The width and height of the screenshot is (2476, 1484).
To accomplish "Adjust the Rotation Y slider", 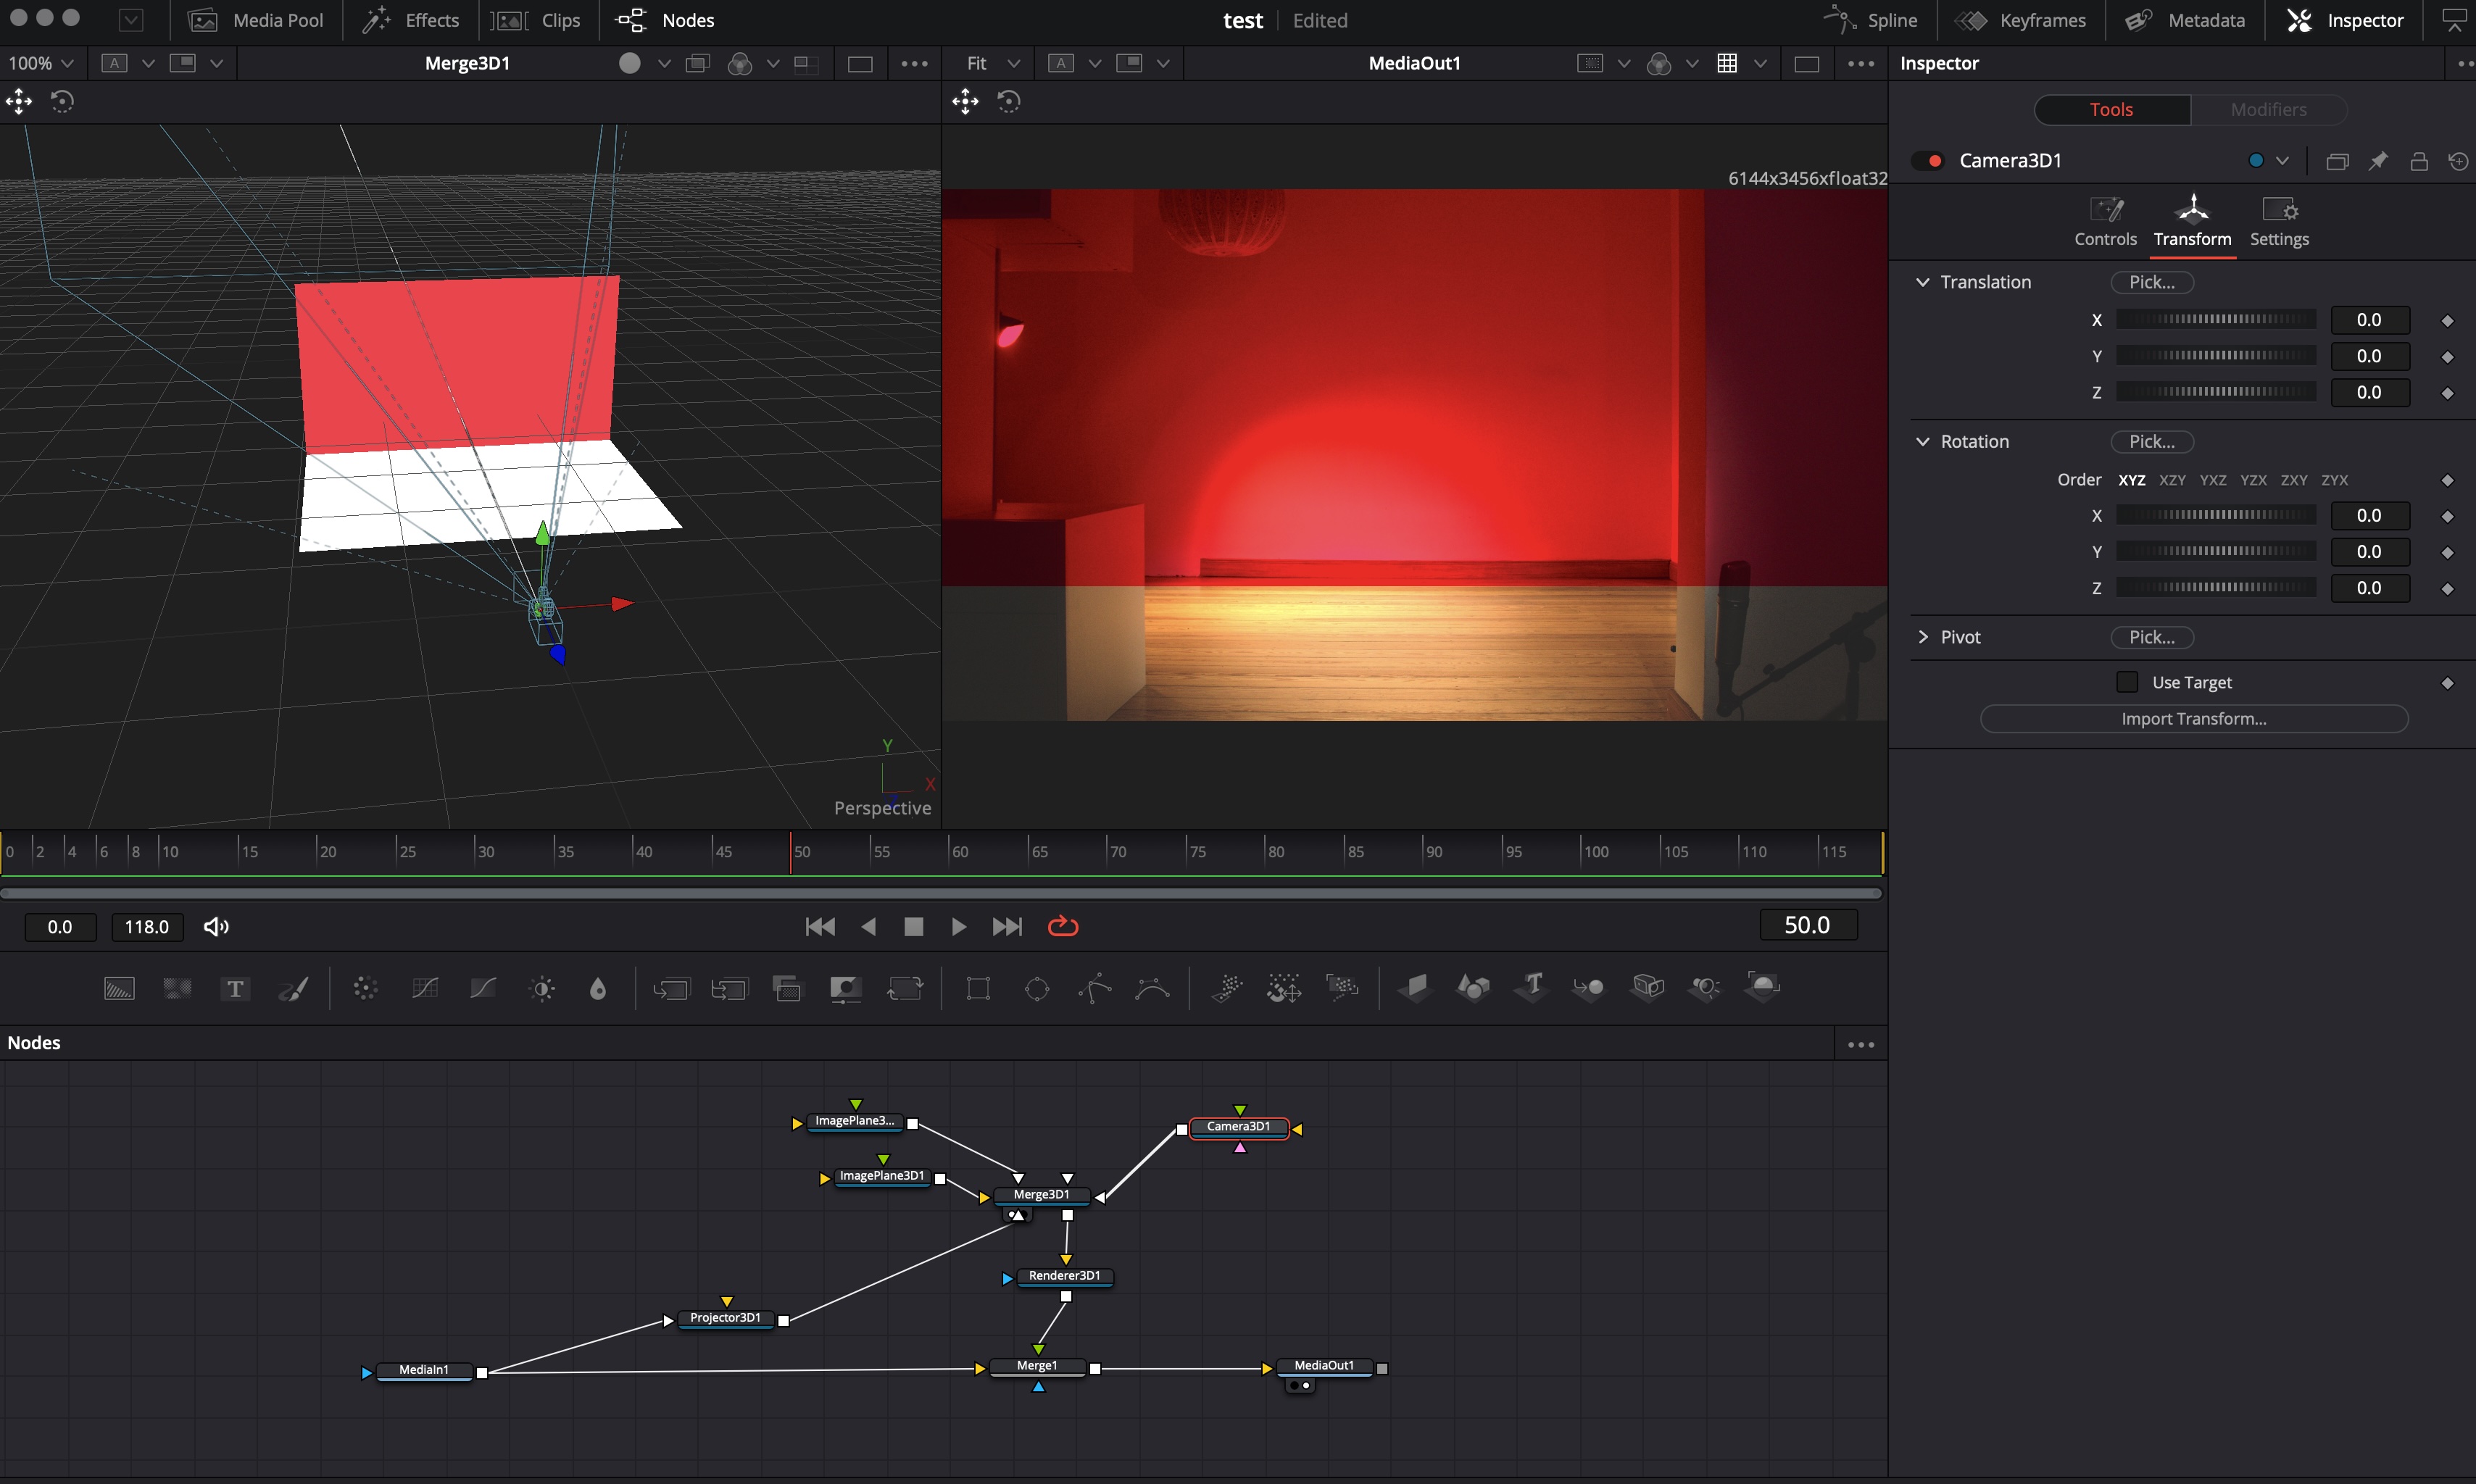I will coord(2216,552).
